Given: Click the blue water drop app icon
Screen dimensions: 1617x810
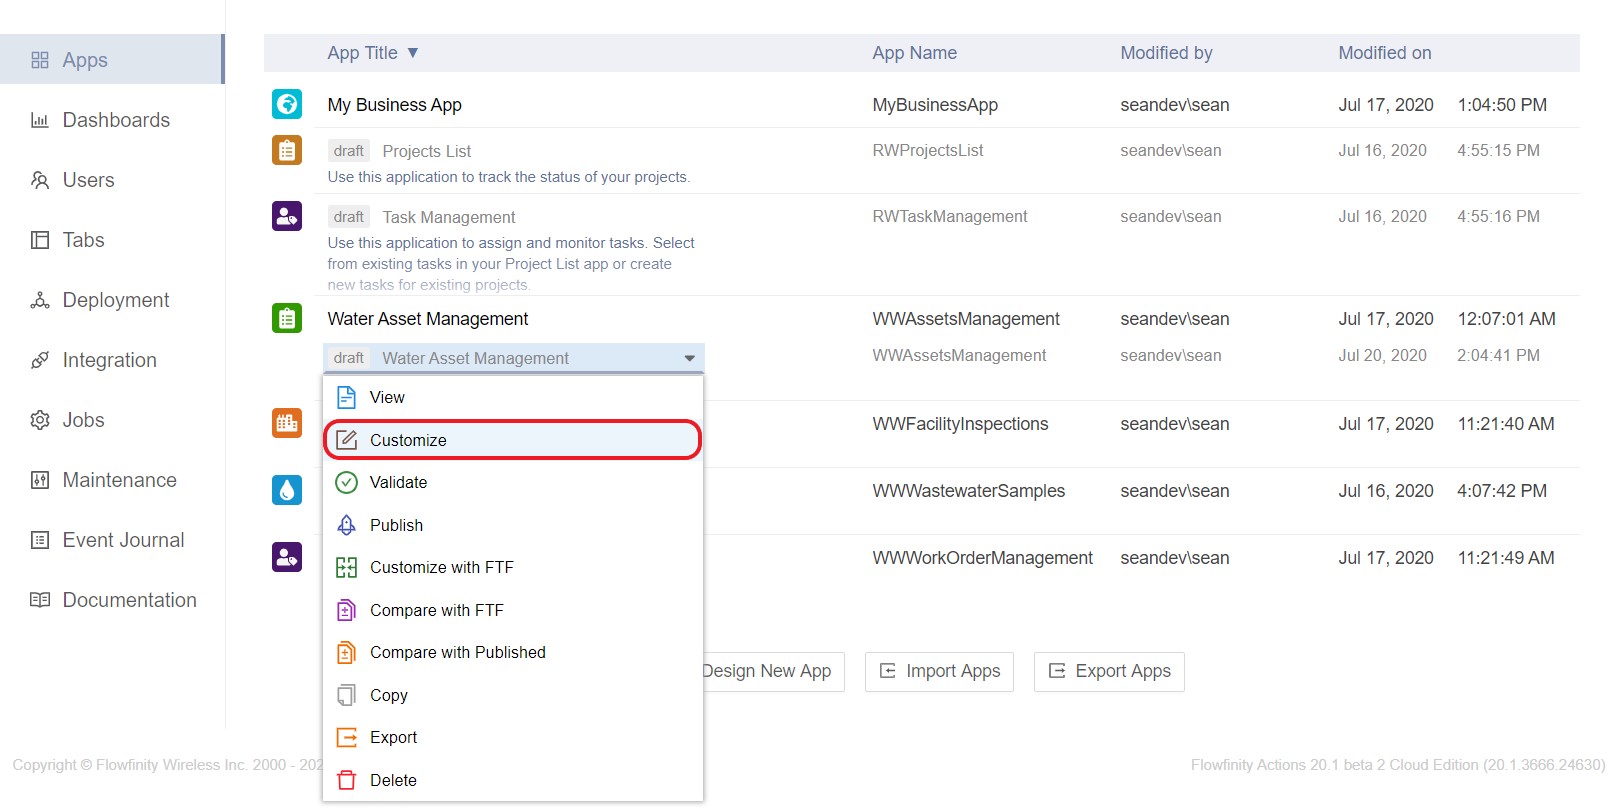Looking at the screenshot, I should (x=287, y=490).
